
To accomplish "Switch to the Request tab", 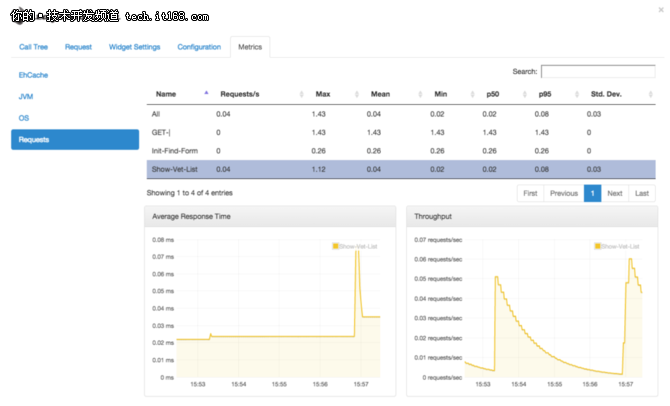I will (x=78, y=47).
